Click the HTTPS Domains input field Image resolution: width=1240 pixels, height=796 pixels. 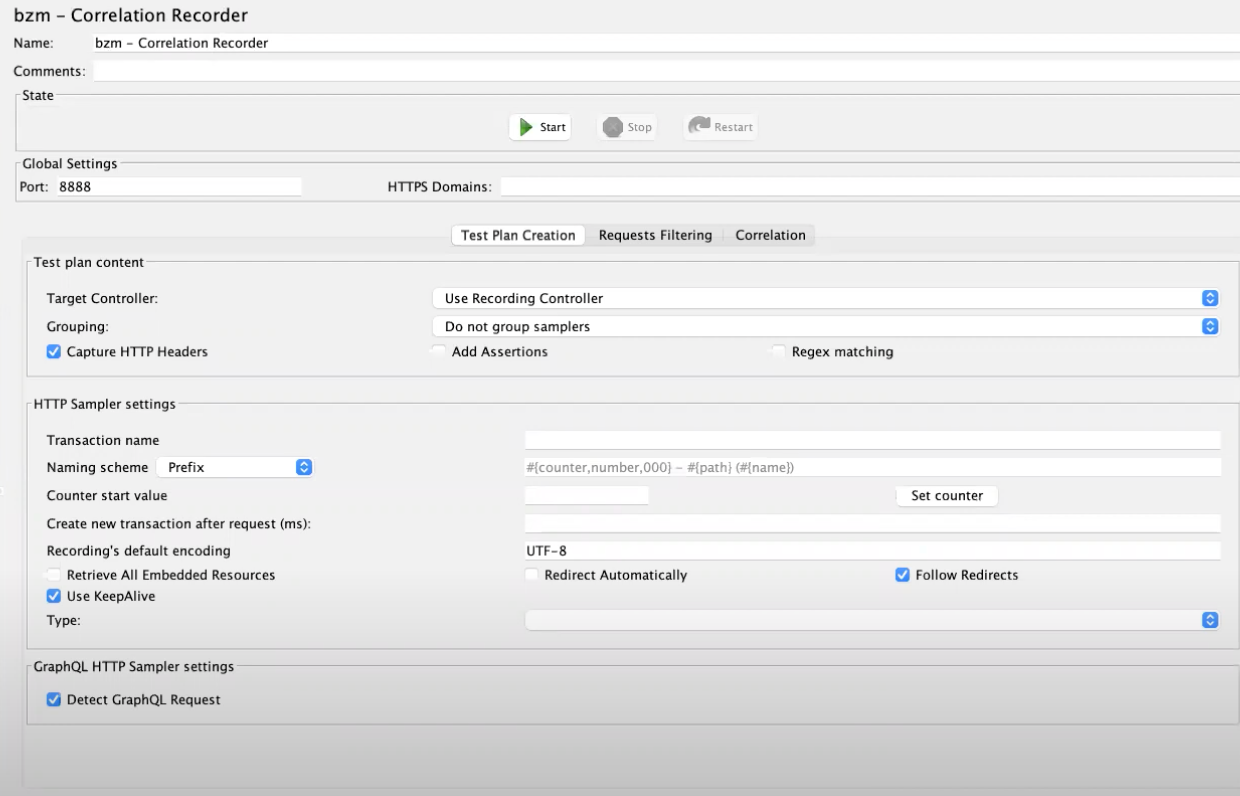click(x=869, y=186)
